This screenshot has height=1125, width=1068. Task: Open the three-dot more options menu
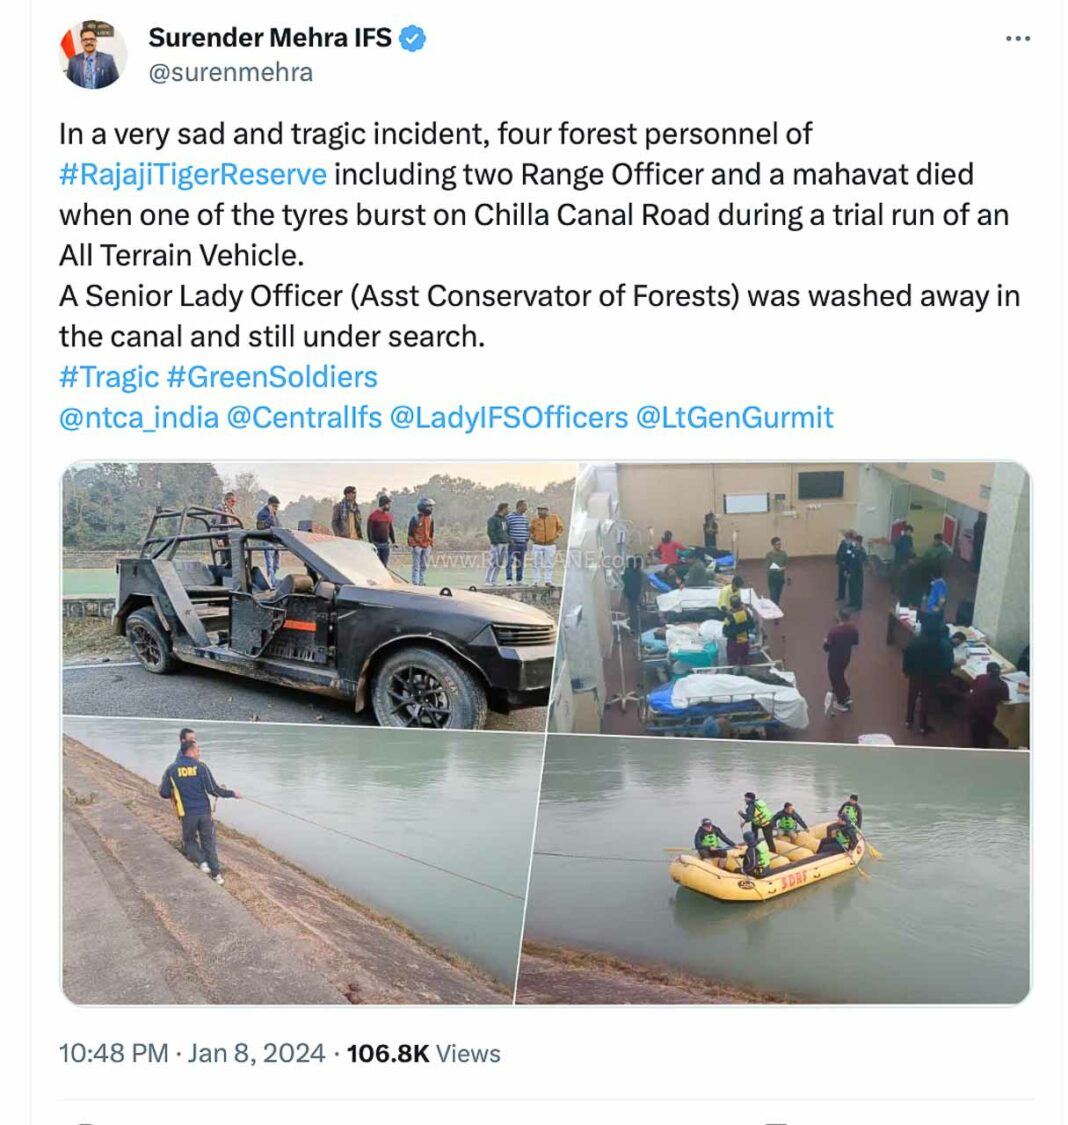coord(1018,39)
